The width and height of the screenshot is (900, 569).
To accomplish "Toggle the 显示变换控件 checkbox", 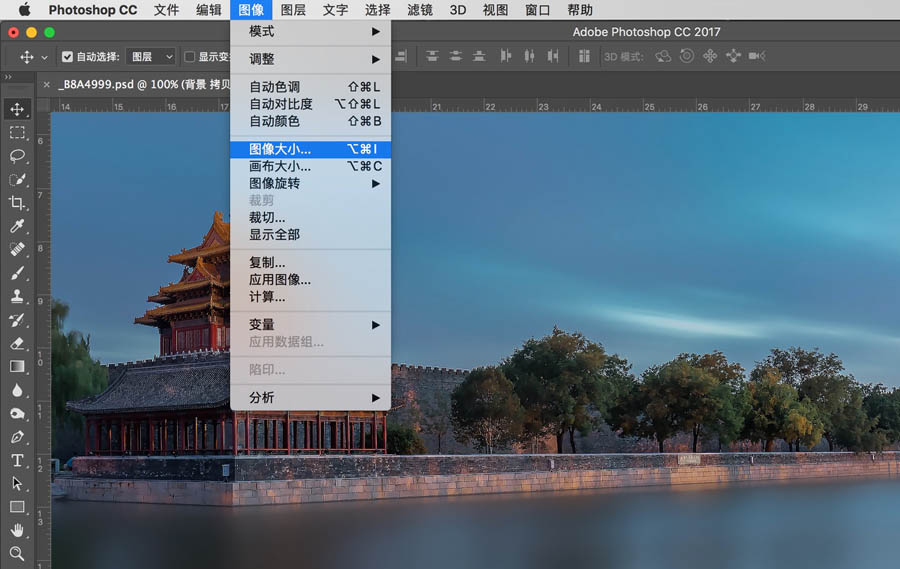I will [189, 56].
